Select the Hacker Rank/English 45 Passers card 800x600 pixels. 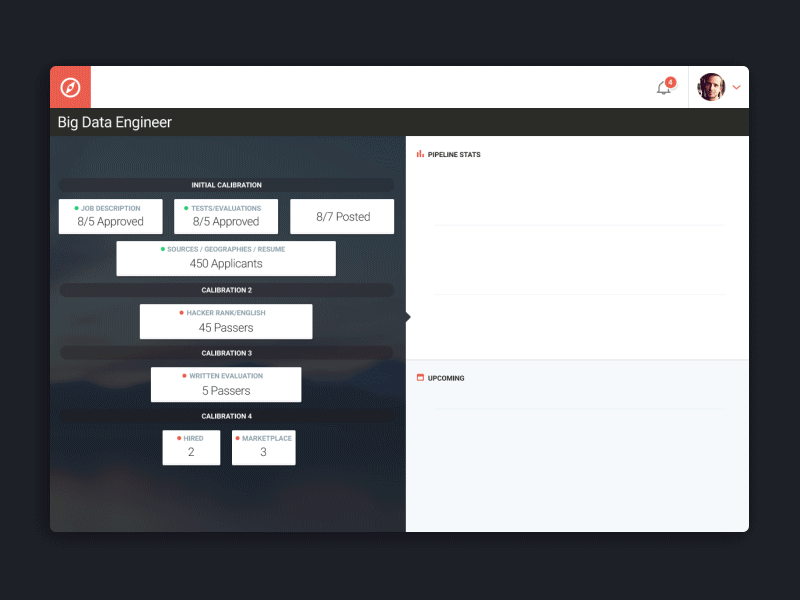click(x=226, y=321)
